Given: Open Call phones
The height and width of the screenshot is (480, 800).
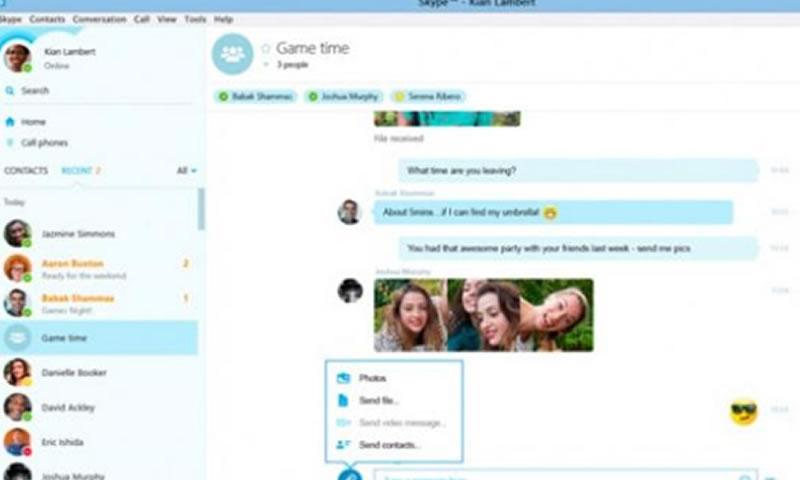Looking at the screenshot, I should tap(44, 143).
